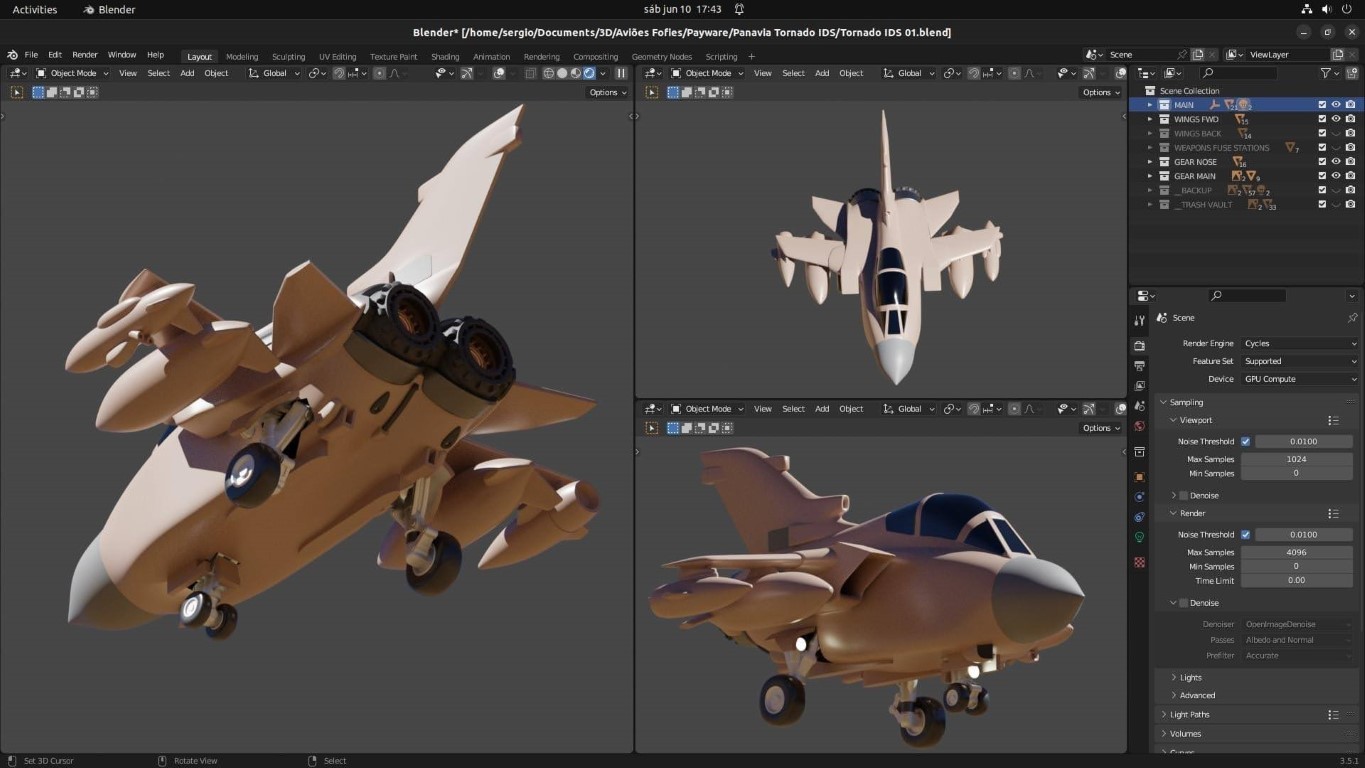Click the Viewport Max Samples field
This screenshot has width=1365, height=768.
(1296, 459)
